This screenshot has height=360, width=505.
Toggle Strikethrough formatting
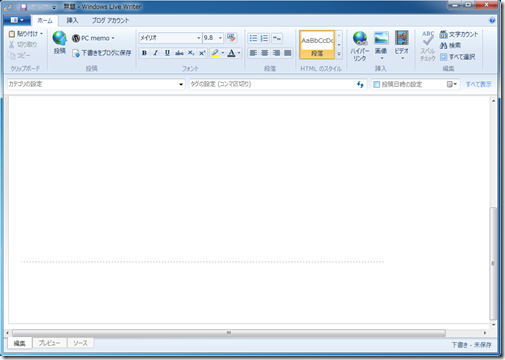tap(179, 53)
